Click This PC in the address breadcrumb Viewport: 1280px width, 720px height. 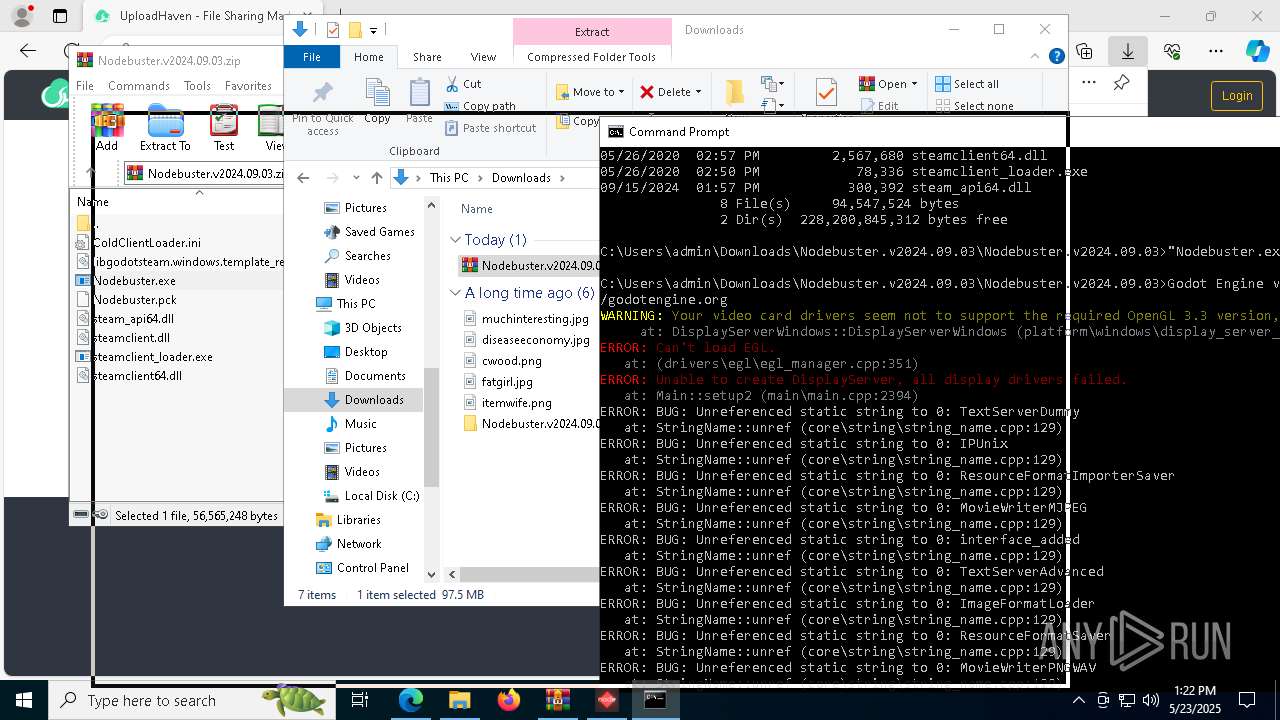(x=448, y=178)
